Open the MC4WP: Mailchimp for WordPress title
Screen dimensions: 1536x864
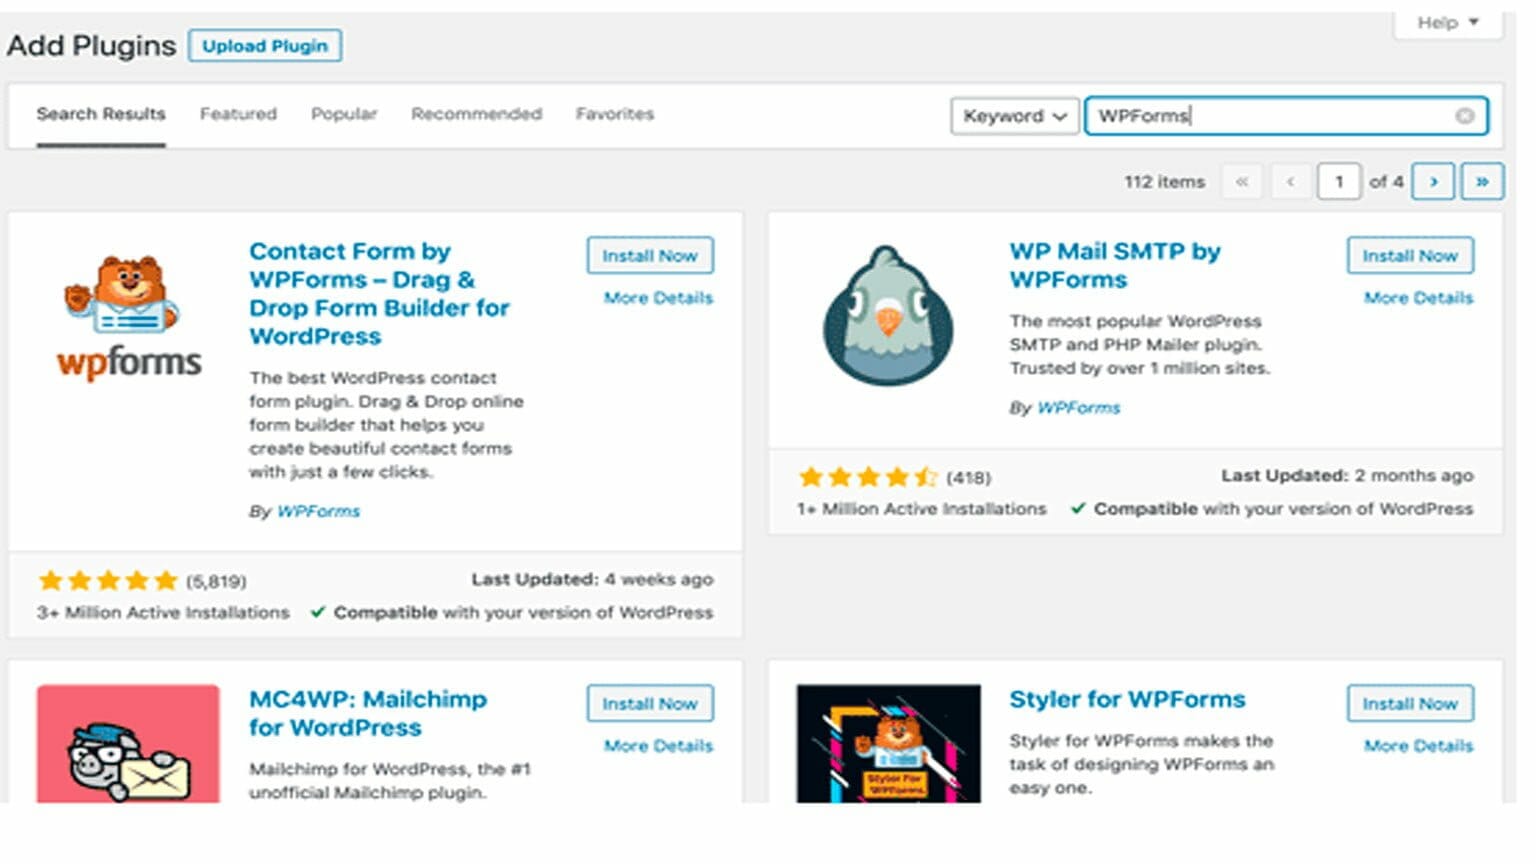[x=368, y=714]
